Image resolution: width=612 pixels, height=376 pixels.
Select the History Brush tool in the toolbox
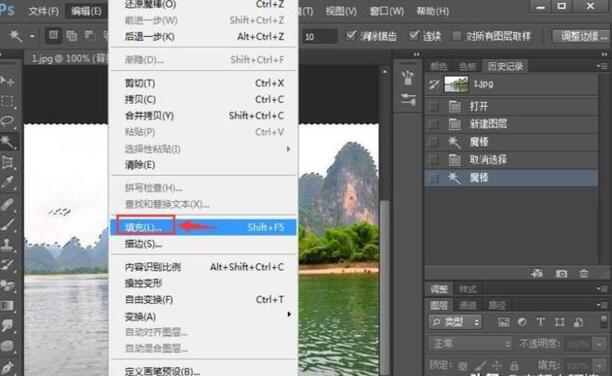(7, 265)
